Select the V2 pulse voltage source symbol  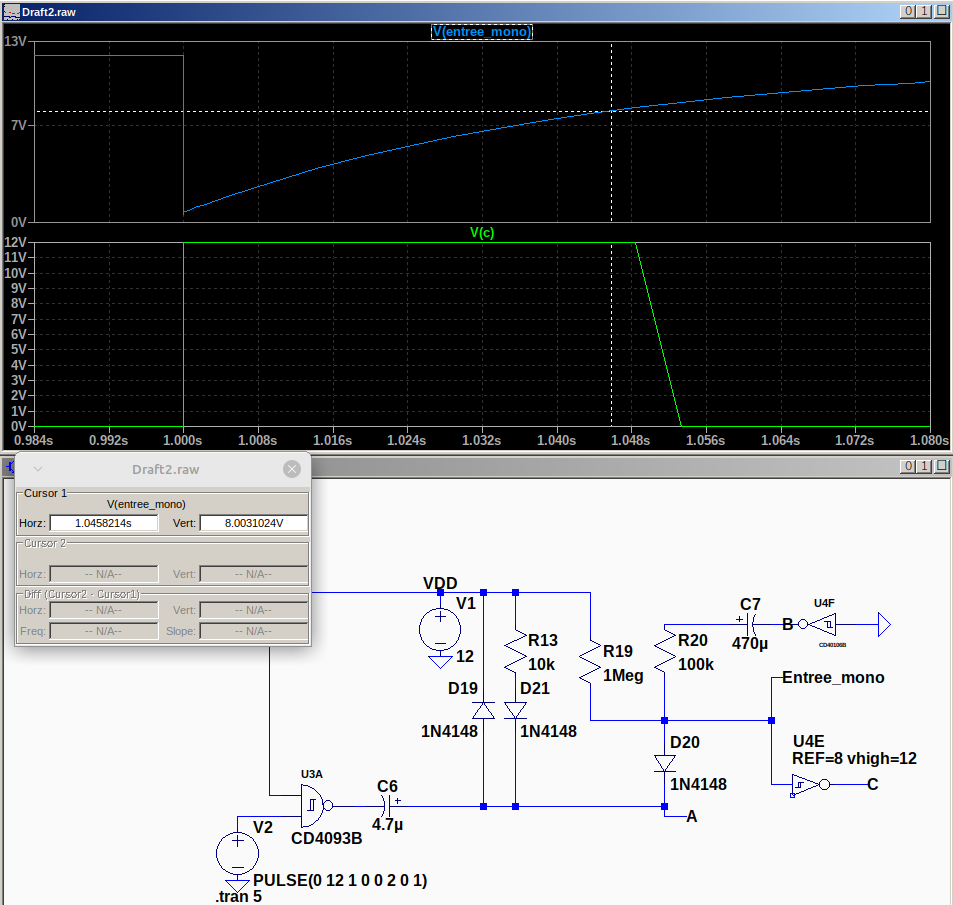(x=238, y=853)
